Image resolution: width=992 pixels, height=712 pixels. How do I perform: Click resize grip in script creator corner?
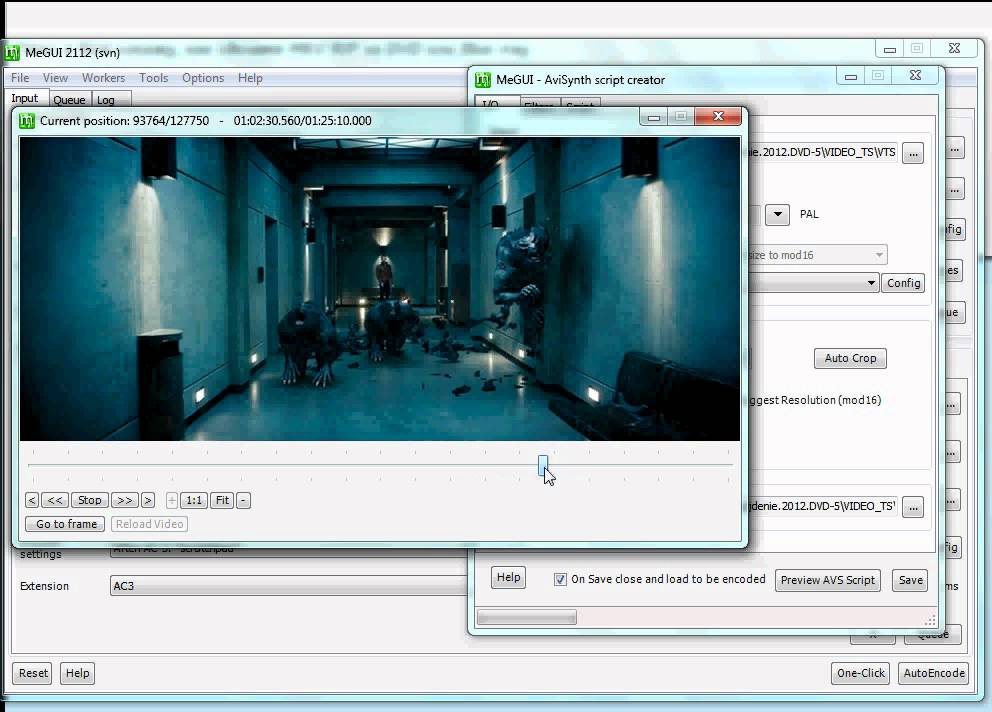tap(930, 620)
